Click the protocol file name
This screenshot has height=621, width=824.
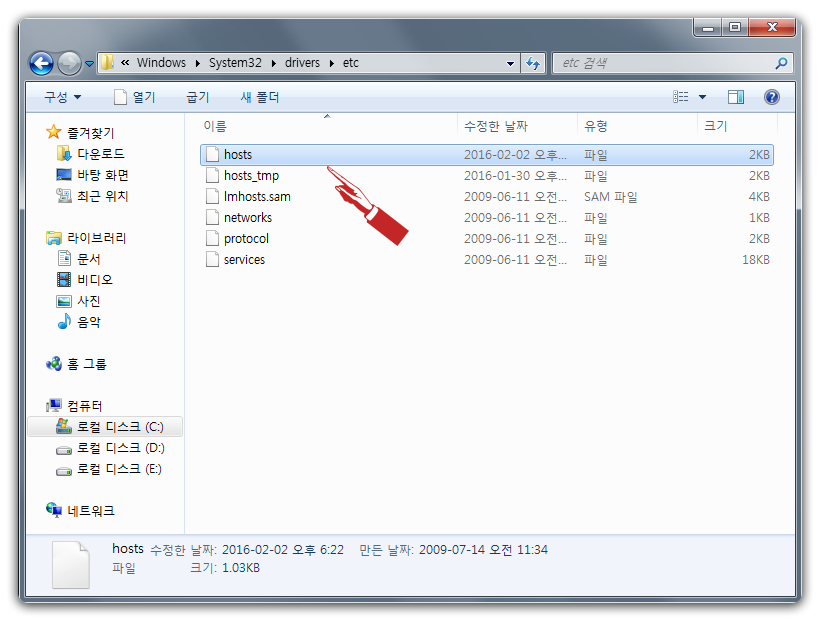(246, 239)
